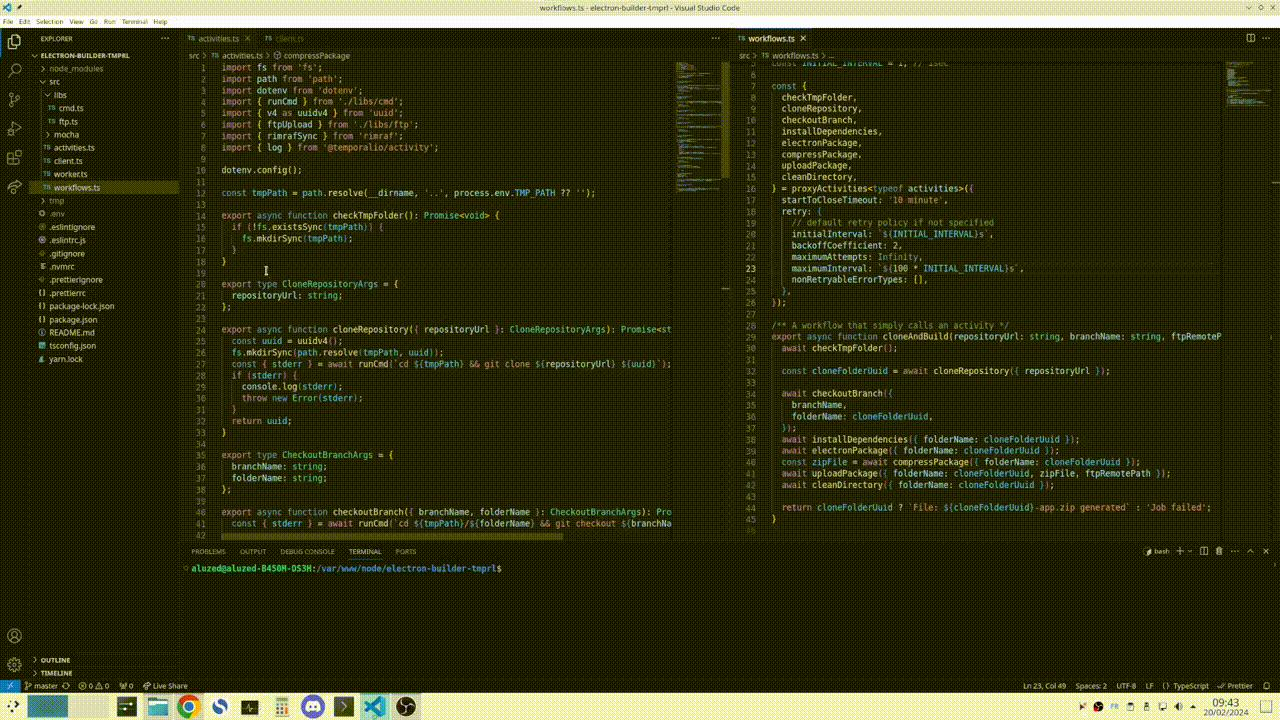Click the Discord icon in the taskbar
The width and height of the screenshot is (1280, 720).
pos(312,707)
